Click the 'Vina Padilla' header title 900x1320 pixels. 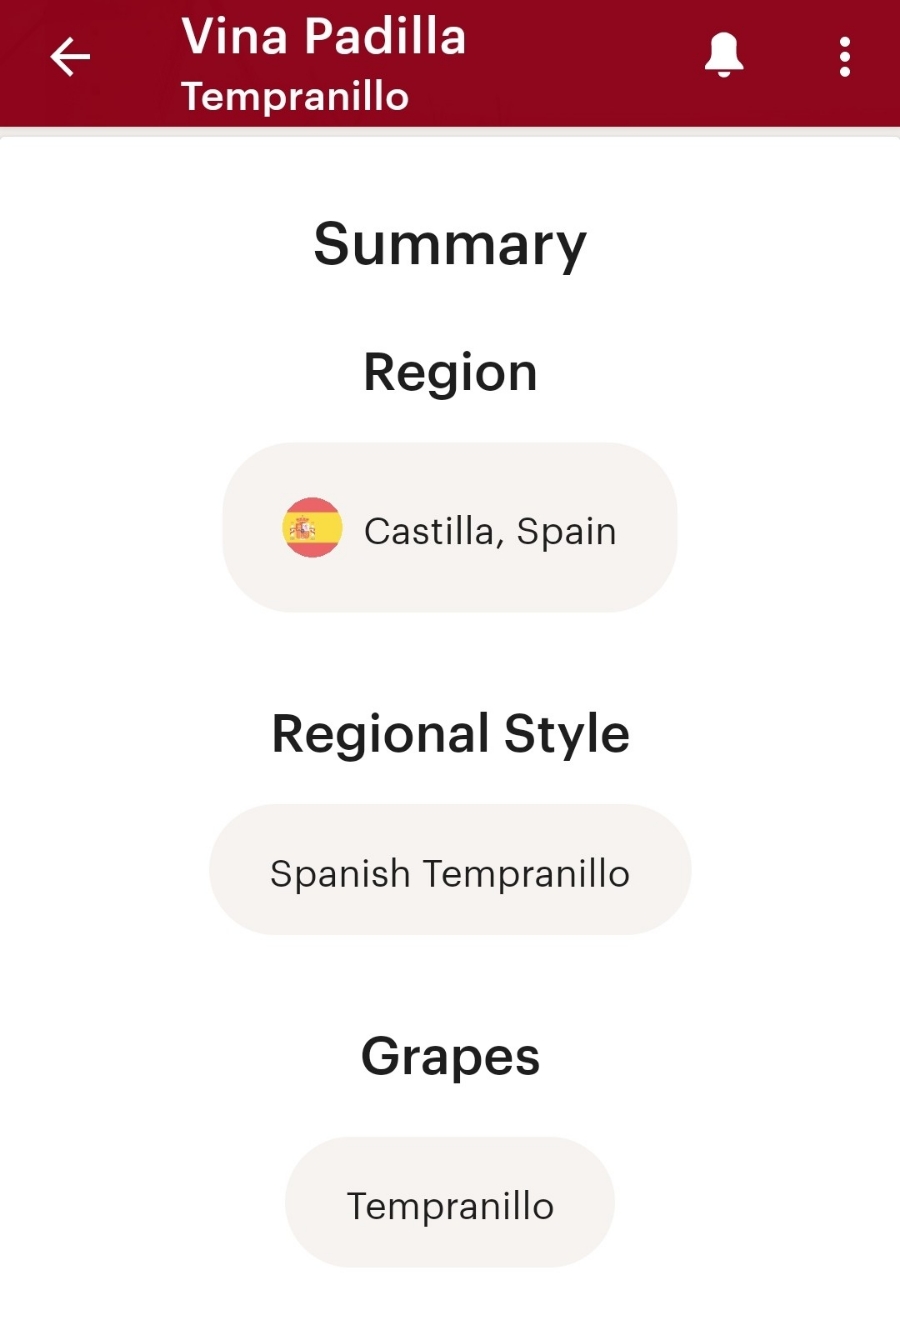[323, 37]
